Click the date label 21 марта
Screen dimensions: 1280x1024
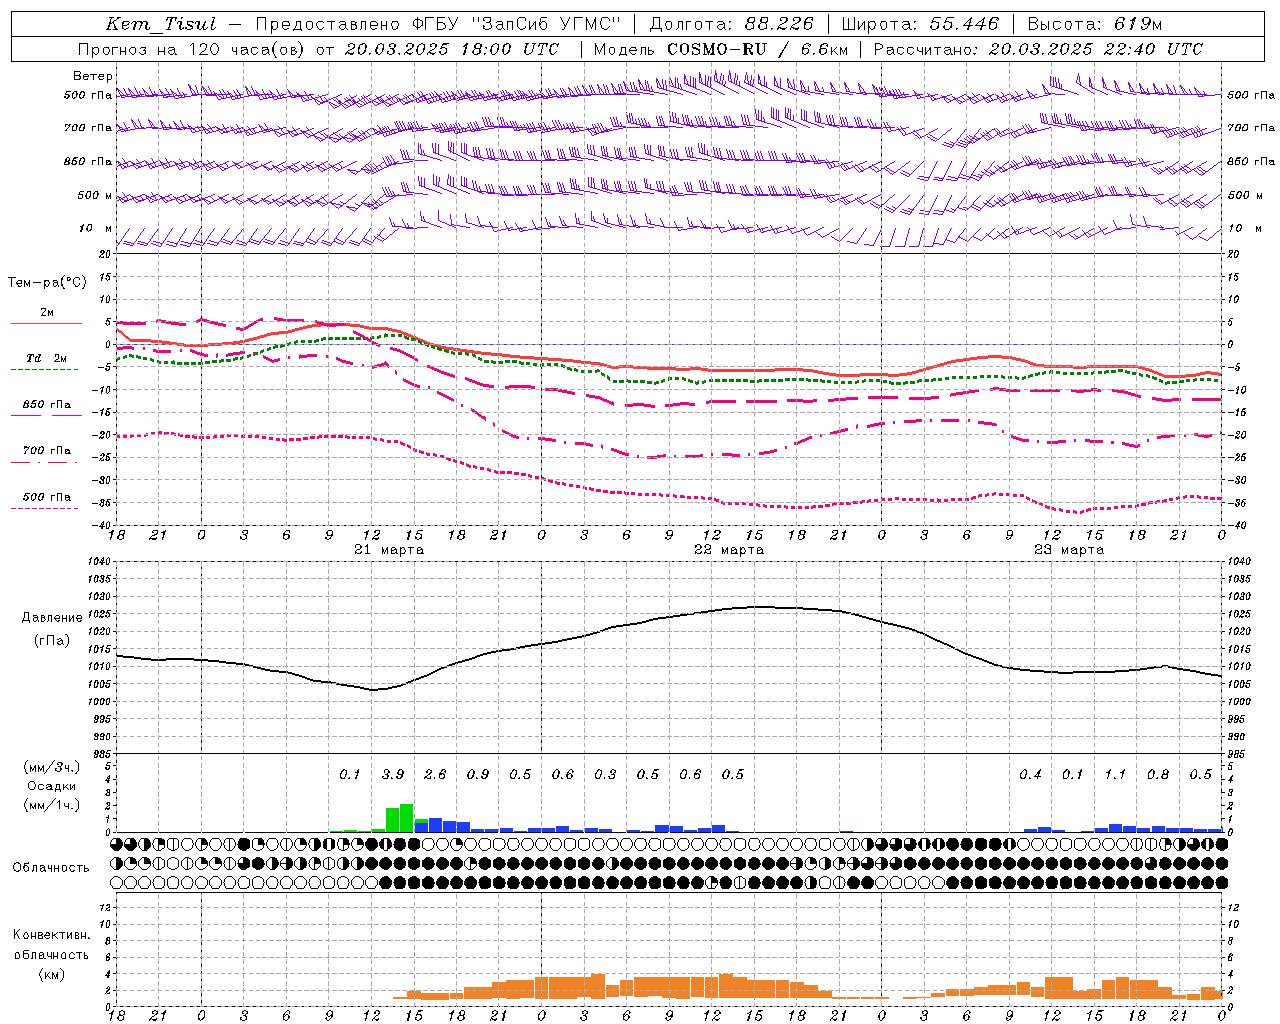tap(389, 550)
